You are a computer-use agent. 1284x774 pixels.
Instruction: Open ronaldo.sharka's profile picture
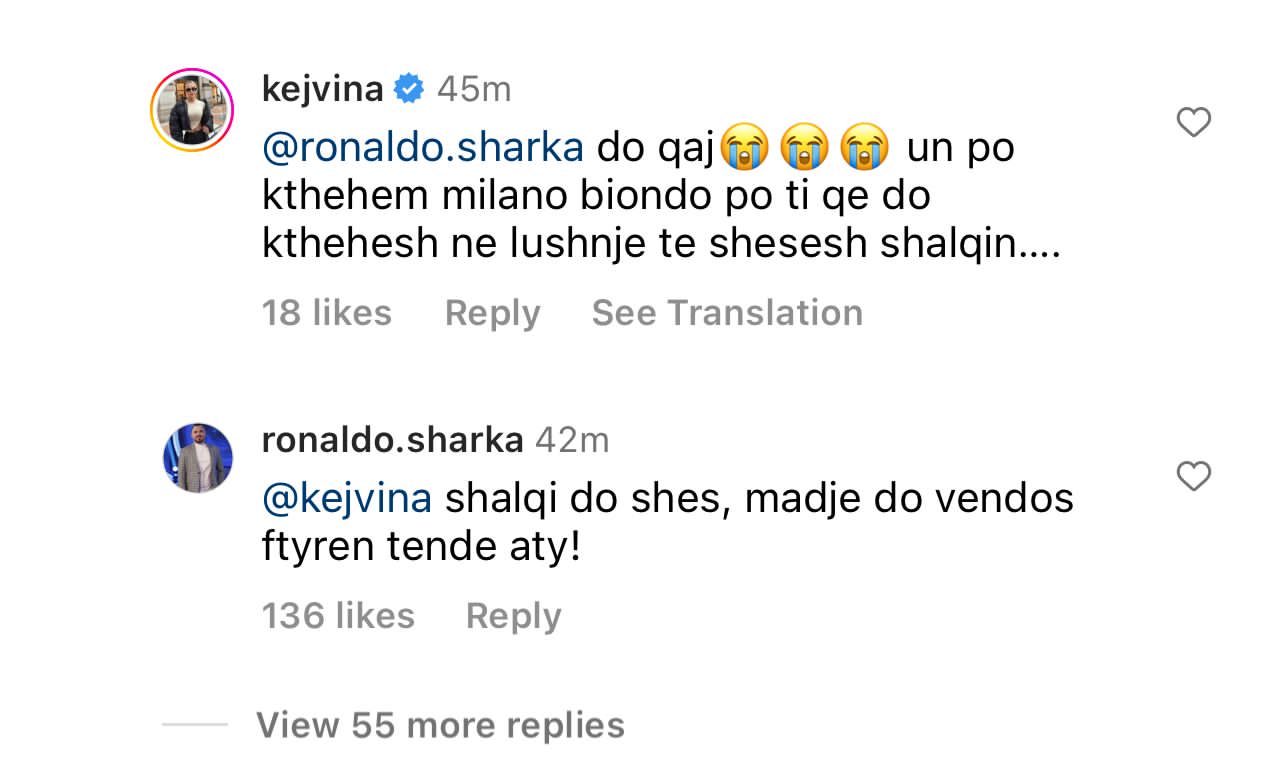tap(198, 457)
